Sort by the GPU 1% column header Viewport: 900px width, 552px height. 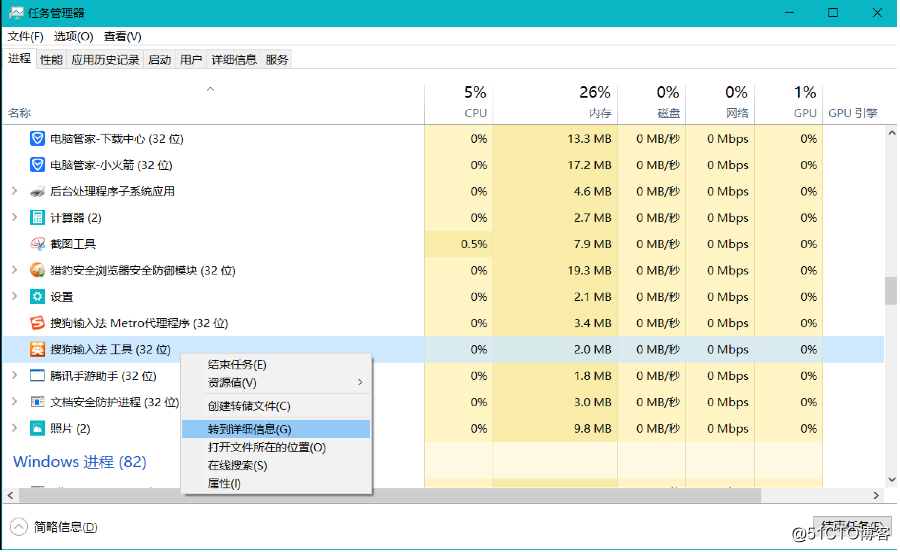[x=789, y=103]
